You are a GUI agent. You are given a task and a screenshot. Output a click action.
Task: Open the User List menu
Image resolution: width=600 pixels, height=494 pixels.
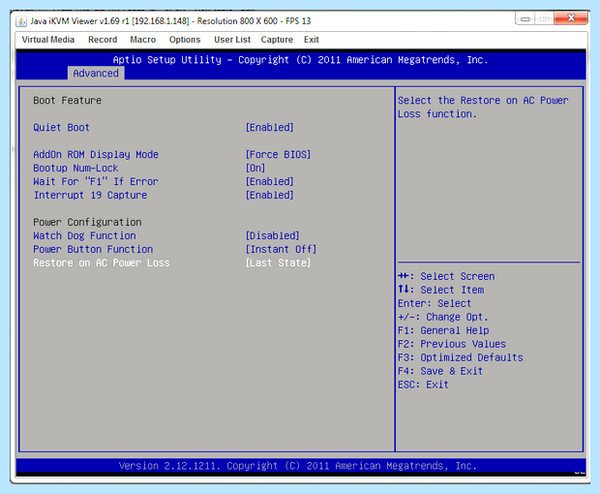point(232,40)
